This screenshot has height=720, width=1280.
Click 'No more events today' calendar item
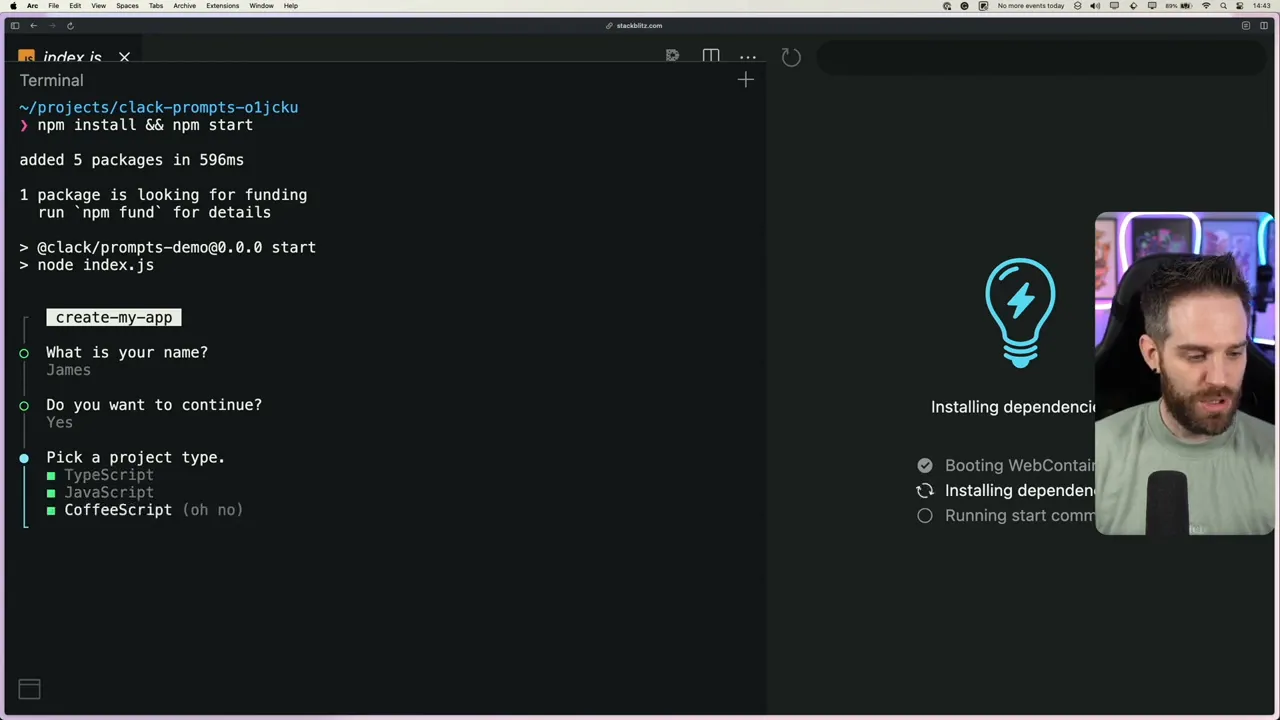[1030, 6]
